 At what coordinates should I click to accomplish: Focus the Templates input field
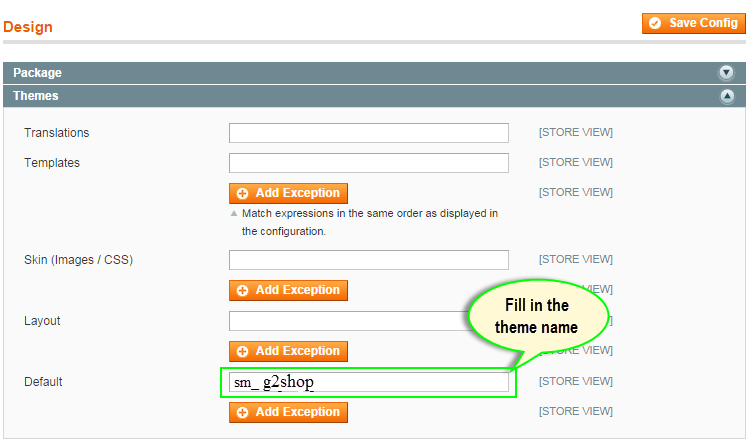(369, 163)
